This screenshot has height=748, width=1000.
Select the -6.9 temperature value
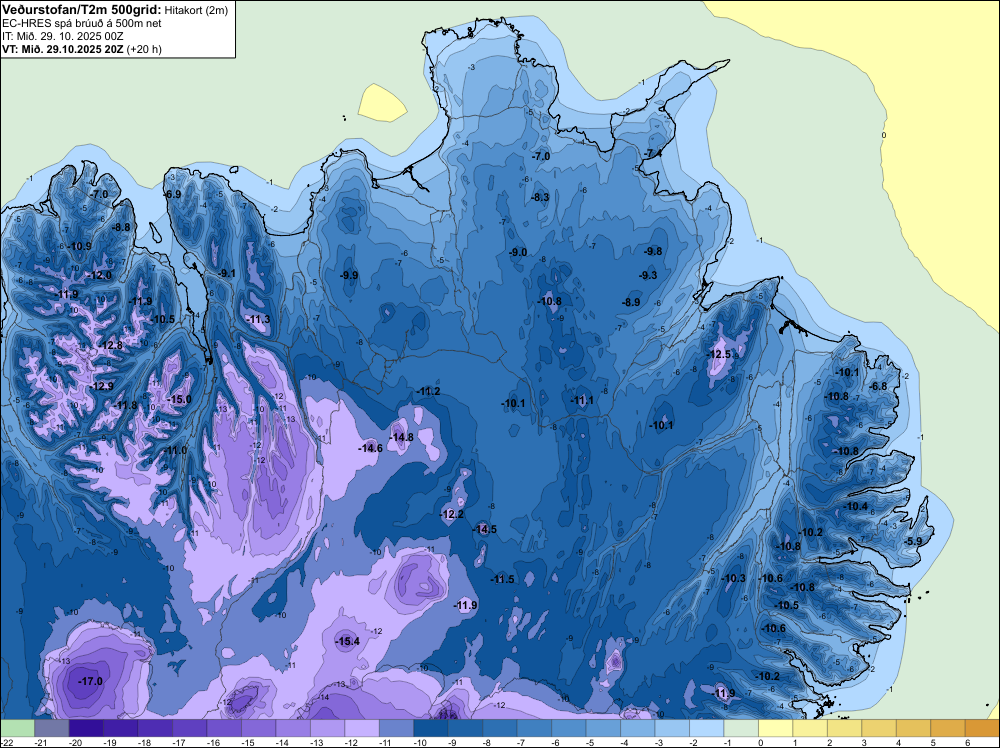pyautogui.click(x=172, y=194)
